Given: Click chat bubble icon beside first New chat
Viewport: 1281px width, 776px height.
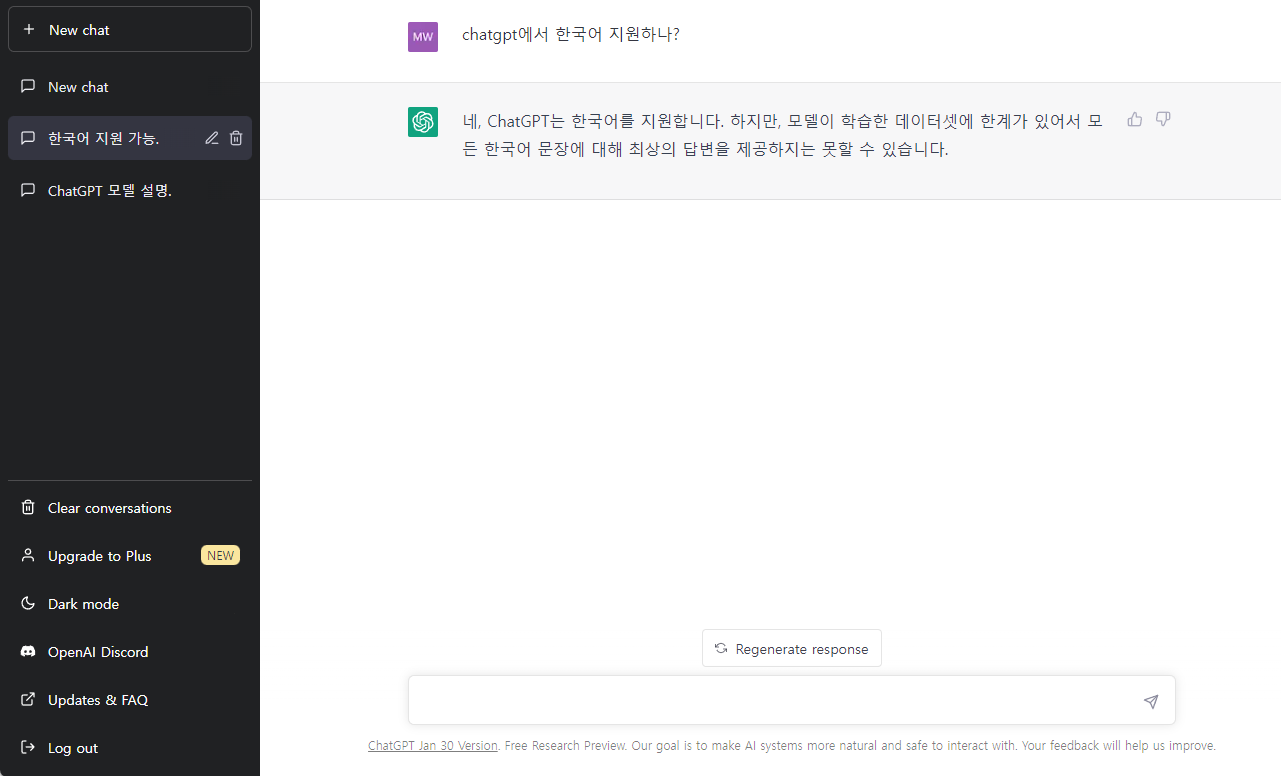Looking at the screenshot, I should 28,87.
